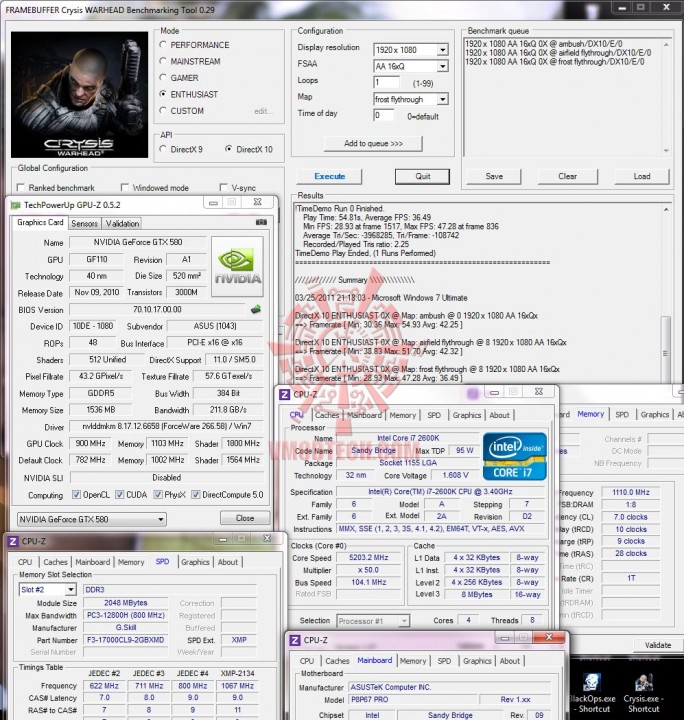The width and height of the screenshot is (684, 720).
Task: Toggle OpenCL checkbox in GPU-Z
Action: point(76,495)
